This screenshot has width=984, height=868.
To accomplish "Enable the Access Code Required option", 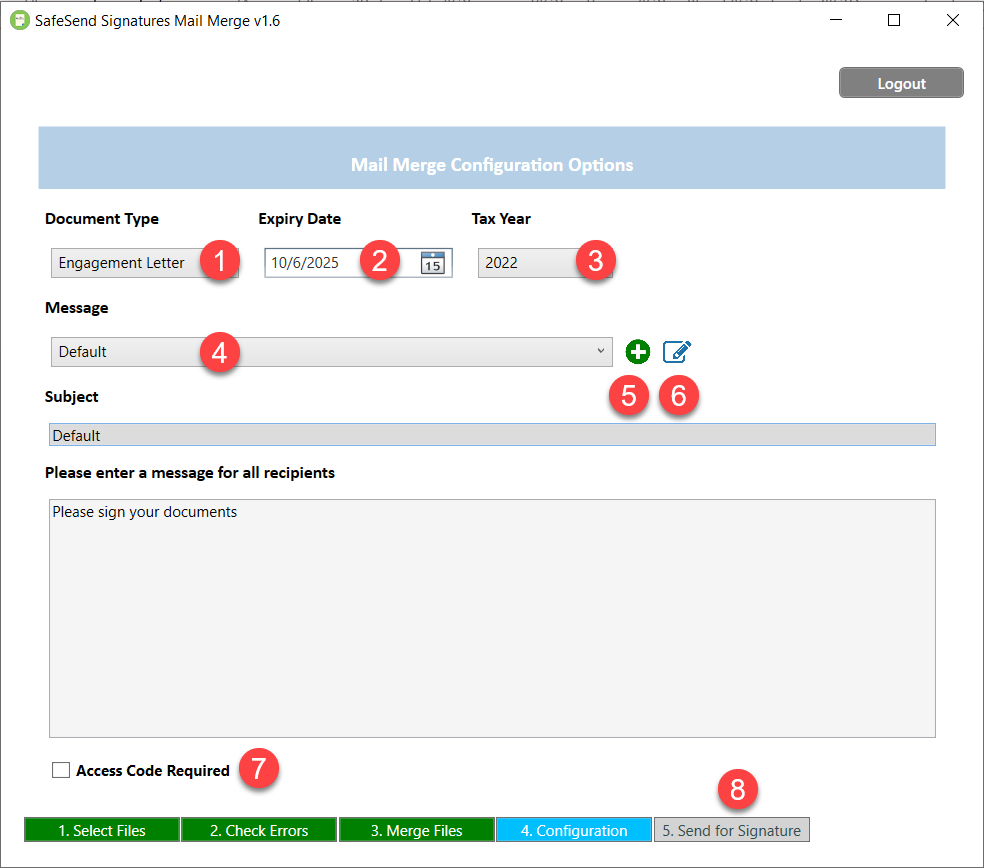I will click(61, 770).
